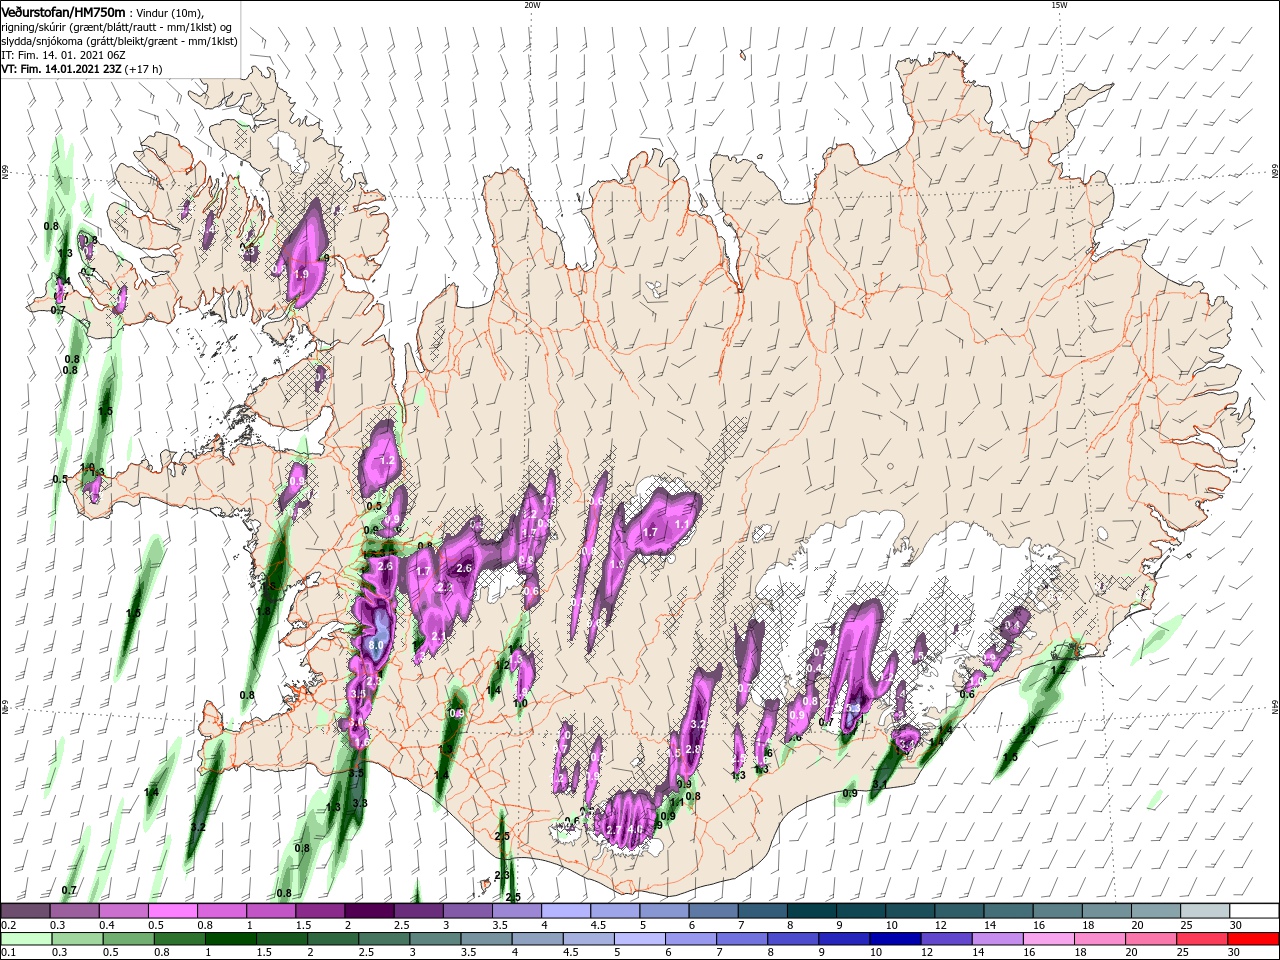This screenshot has height=960, width=1280.
Task: Click the '15W' longitude label
Action: (x=1058, y=5)
